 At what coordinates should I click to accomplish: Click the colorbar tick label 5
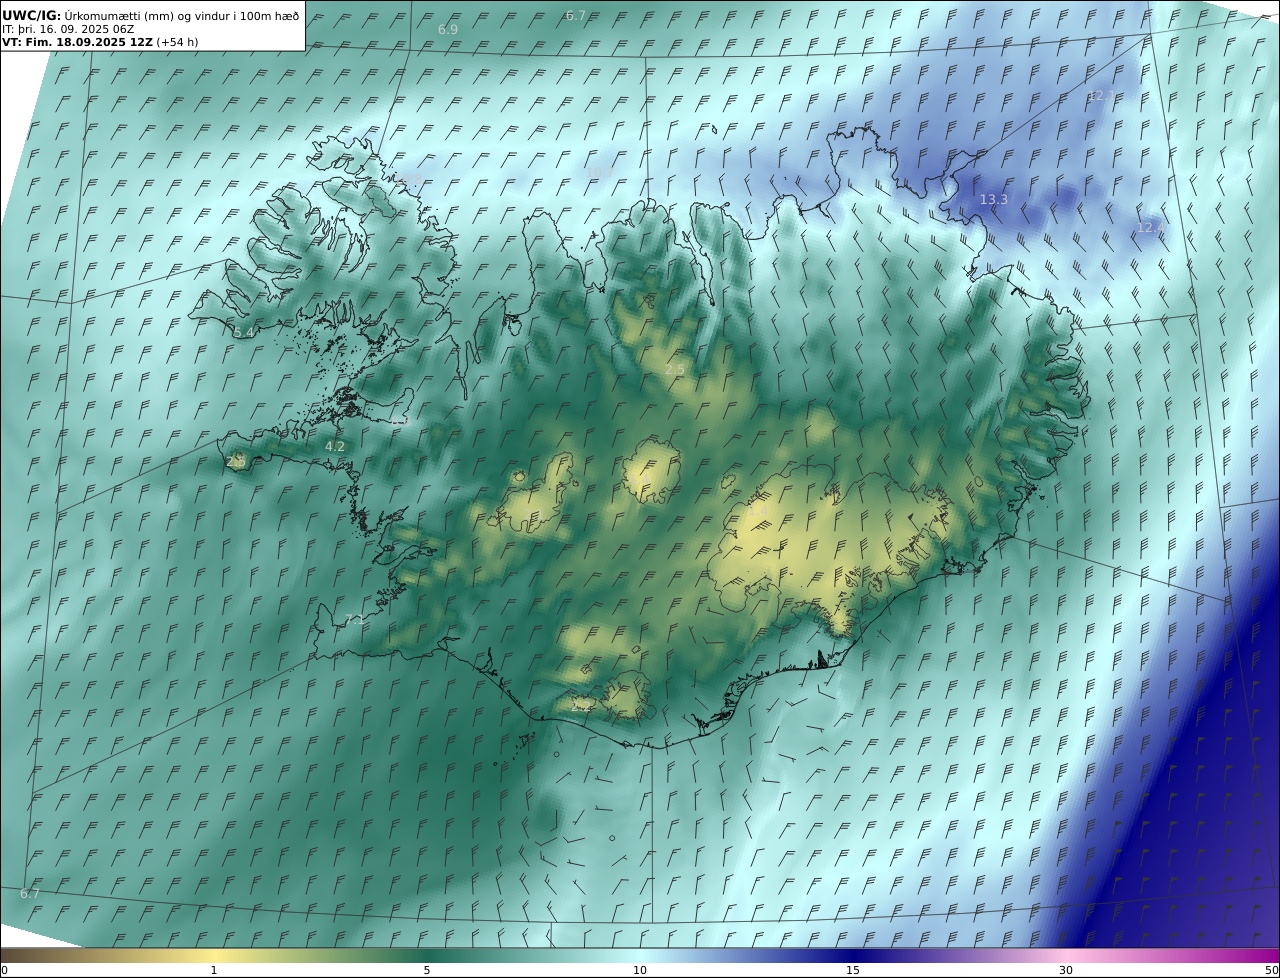click(427, 971)
